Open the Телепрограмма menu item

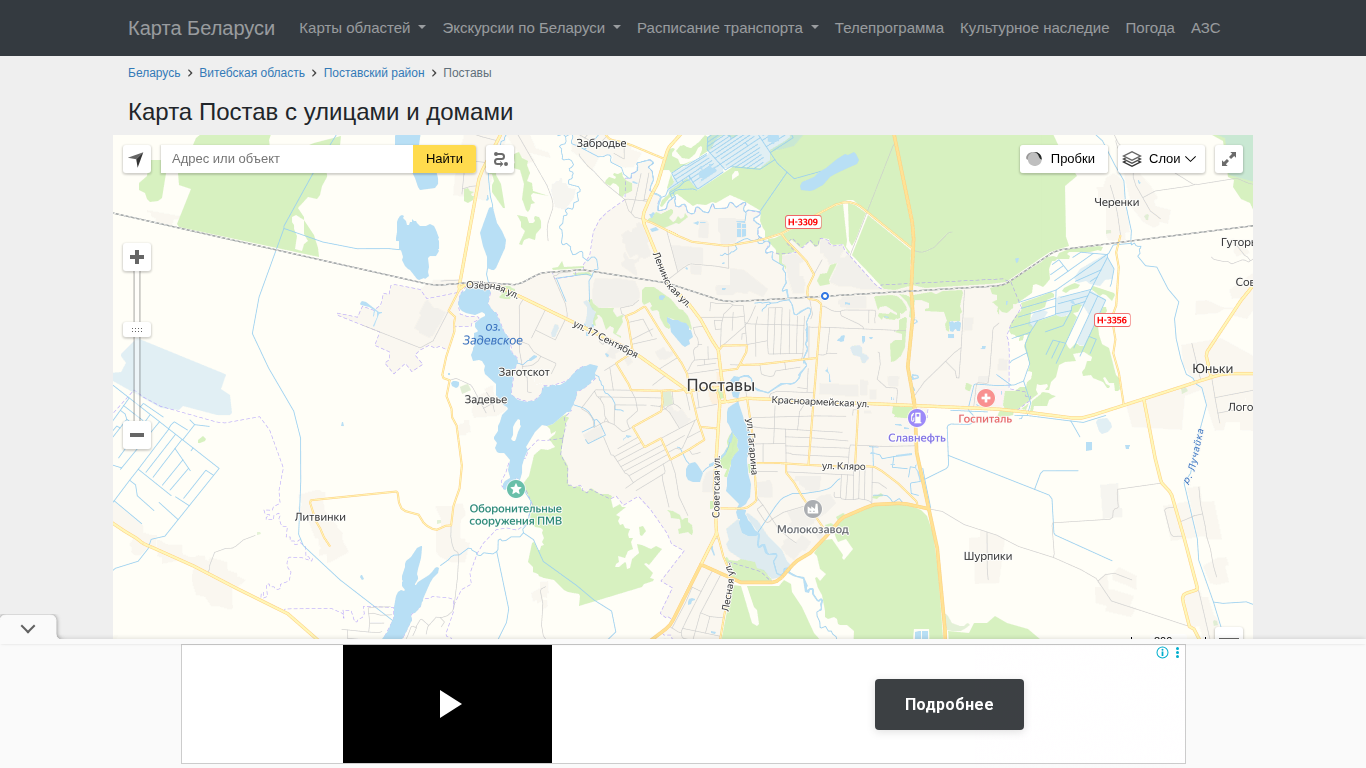tap(889, 28)
